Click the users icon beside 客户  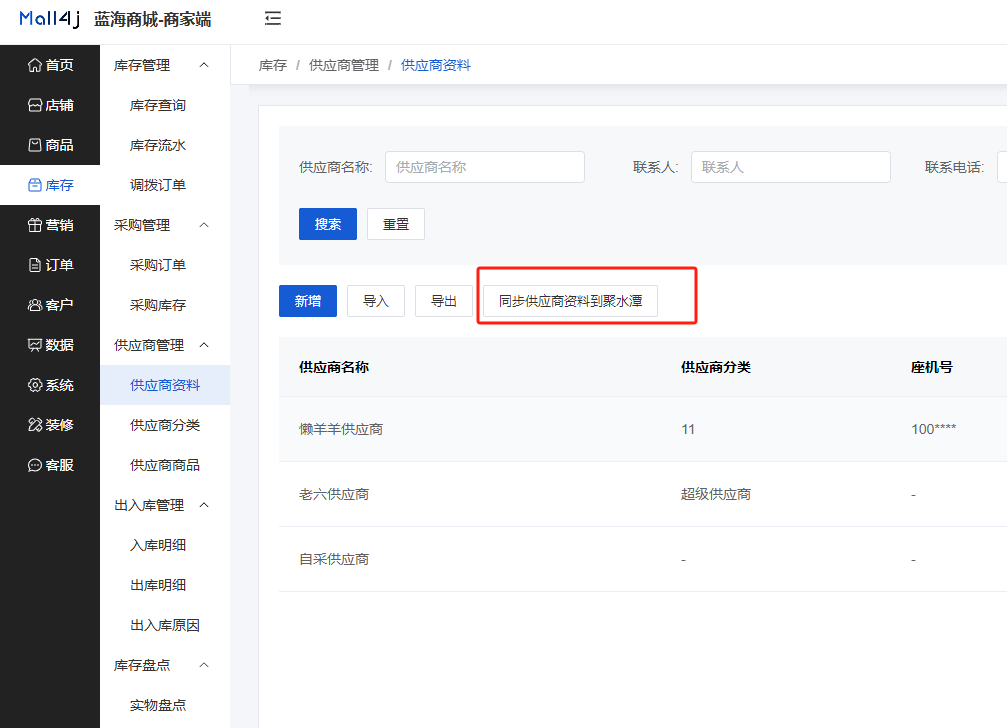tap(35, 305)
